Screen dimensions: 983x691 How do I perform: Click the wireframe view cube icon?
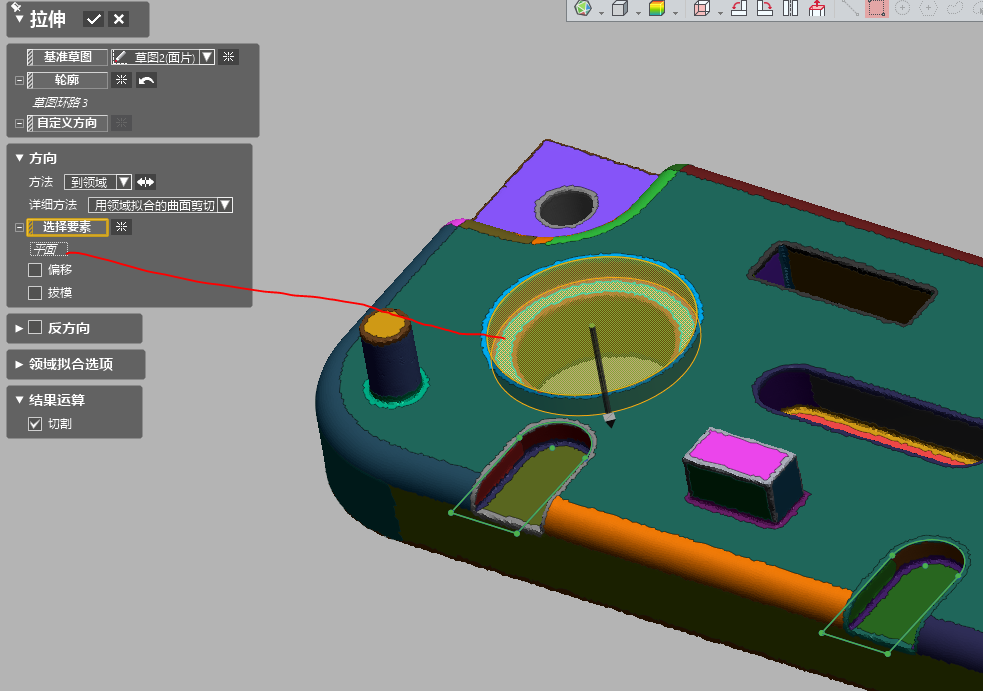point(702,8)
